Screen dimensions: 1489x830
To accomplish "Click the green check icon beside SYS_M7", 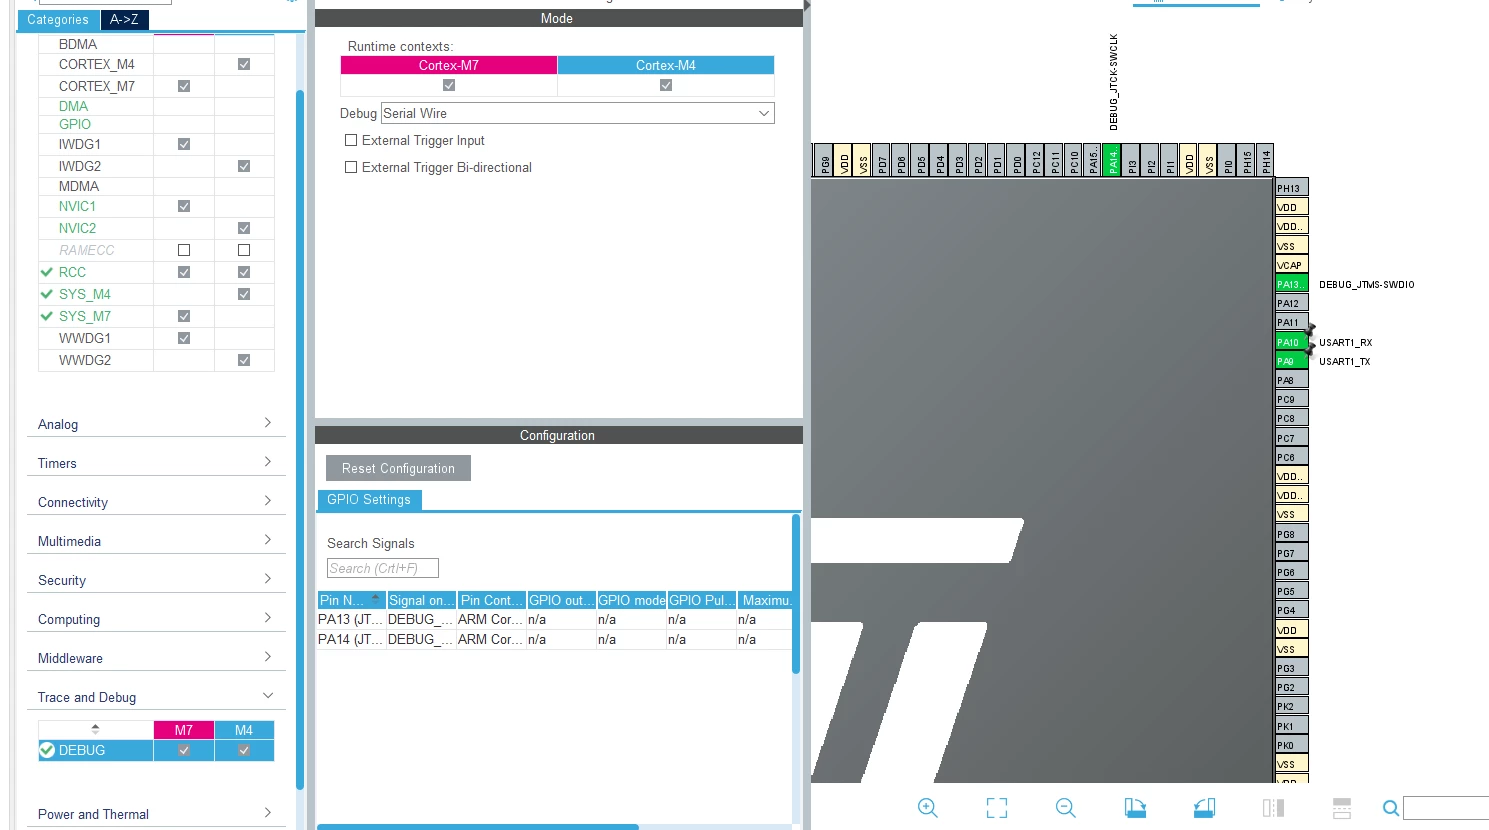I will click(x=46, y=316).
